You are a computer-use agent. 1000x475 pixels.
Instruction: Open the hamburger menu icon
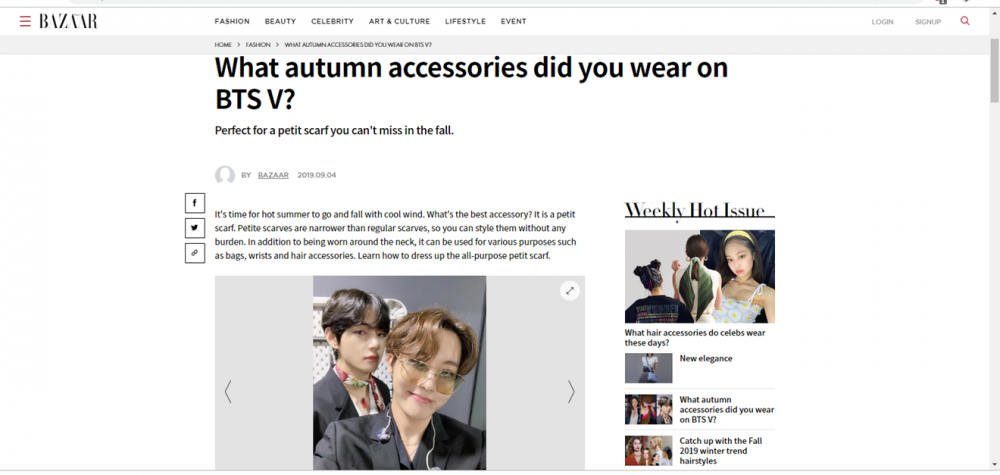[25, 22]
